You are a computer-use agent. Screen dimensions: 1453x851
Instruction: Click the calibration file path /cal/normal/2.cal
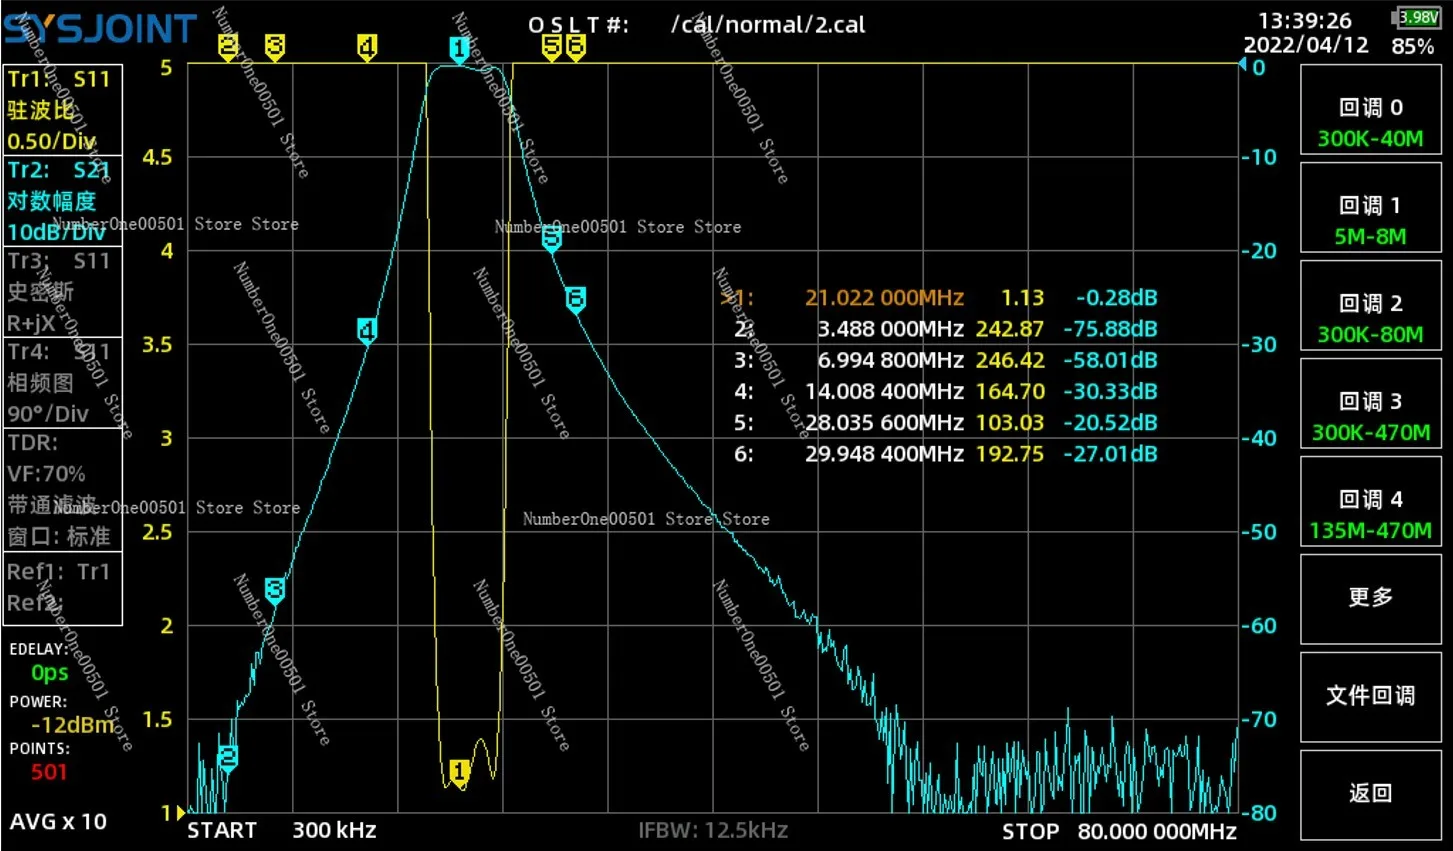coord(768,25)
